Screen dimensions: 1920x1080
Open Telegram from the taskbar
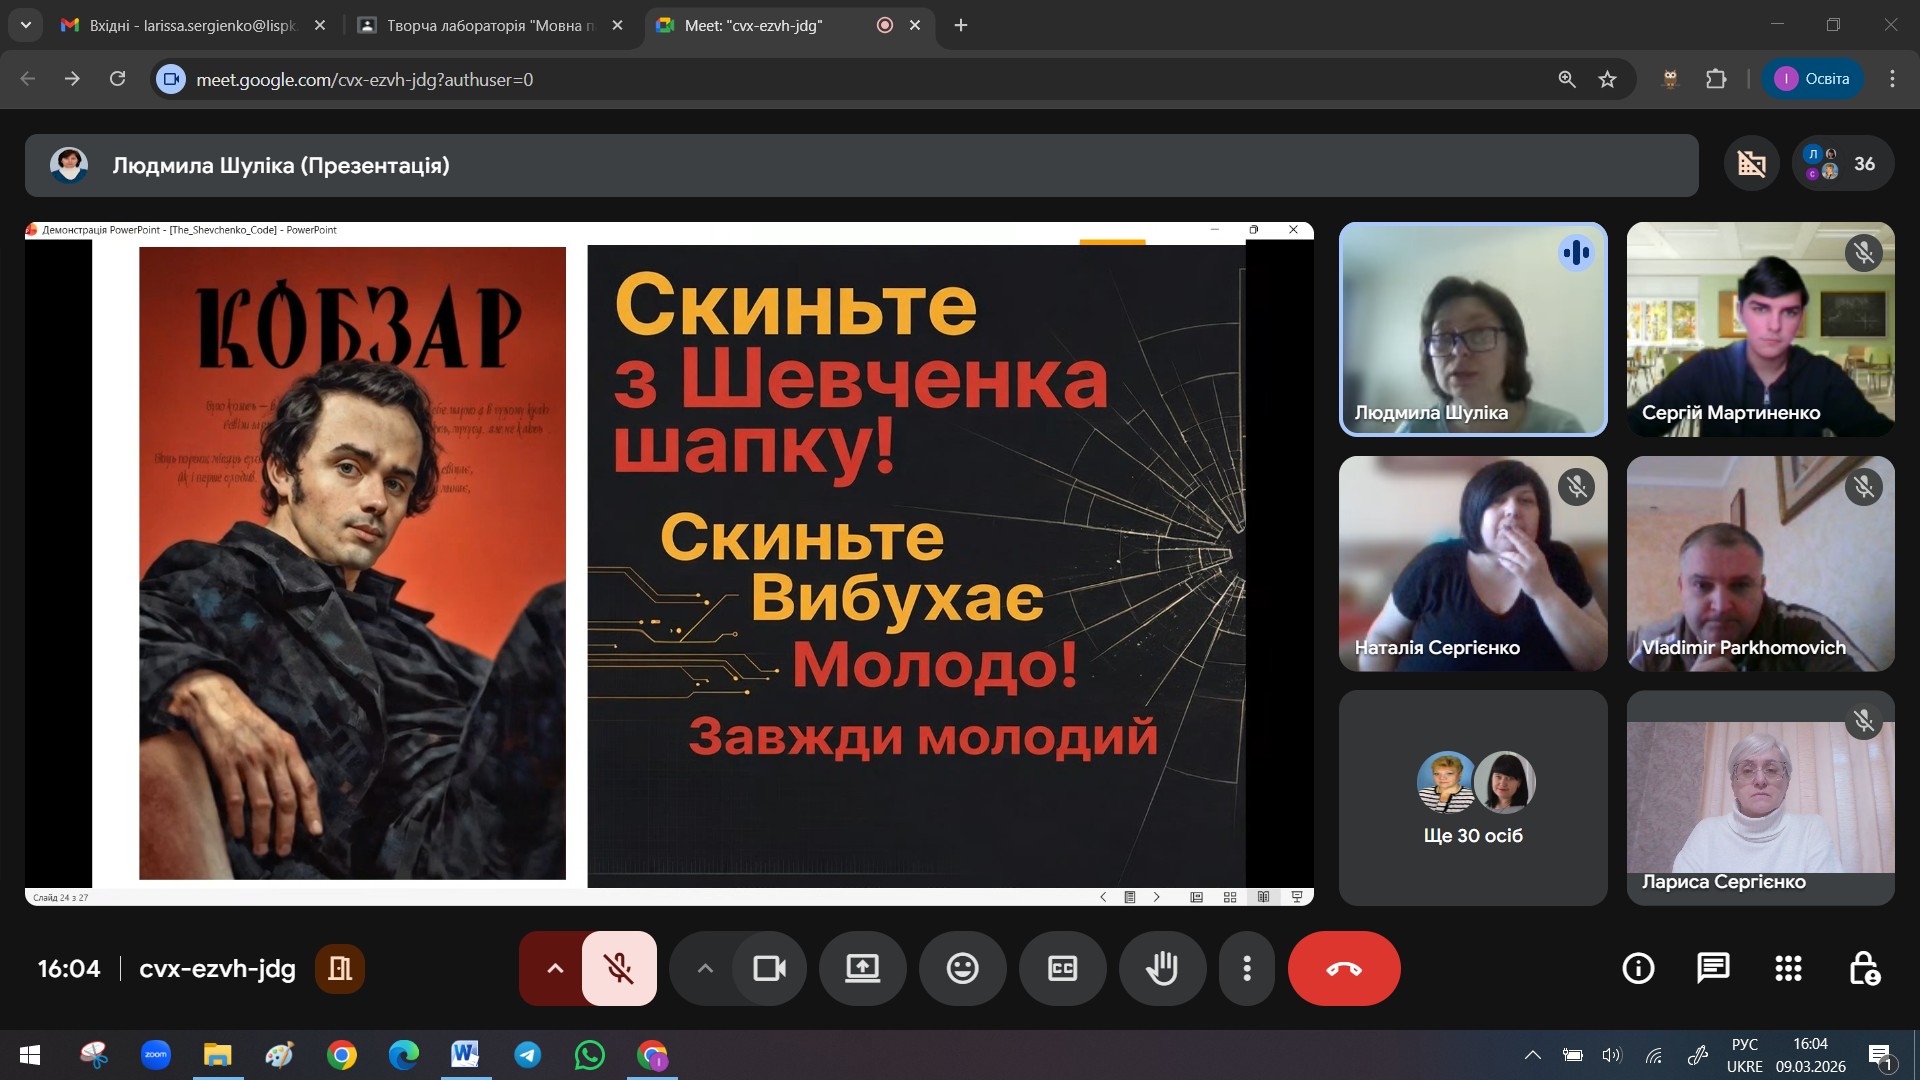pos(528,1055)
